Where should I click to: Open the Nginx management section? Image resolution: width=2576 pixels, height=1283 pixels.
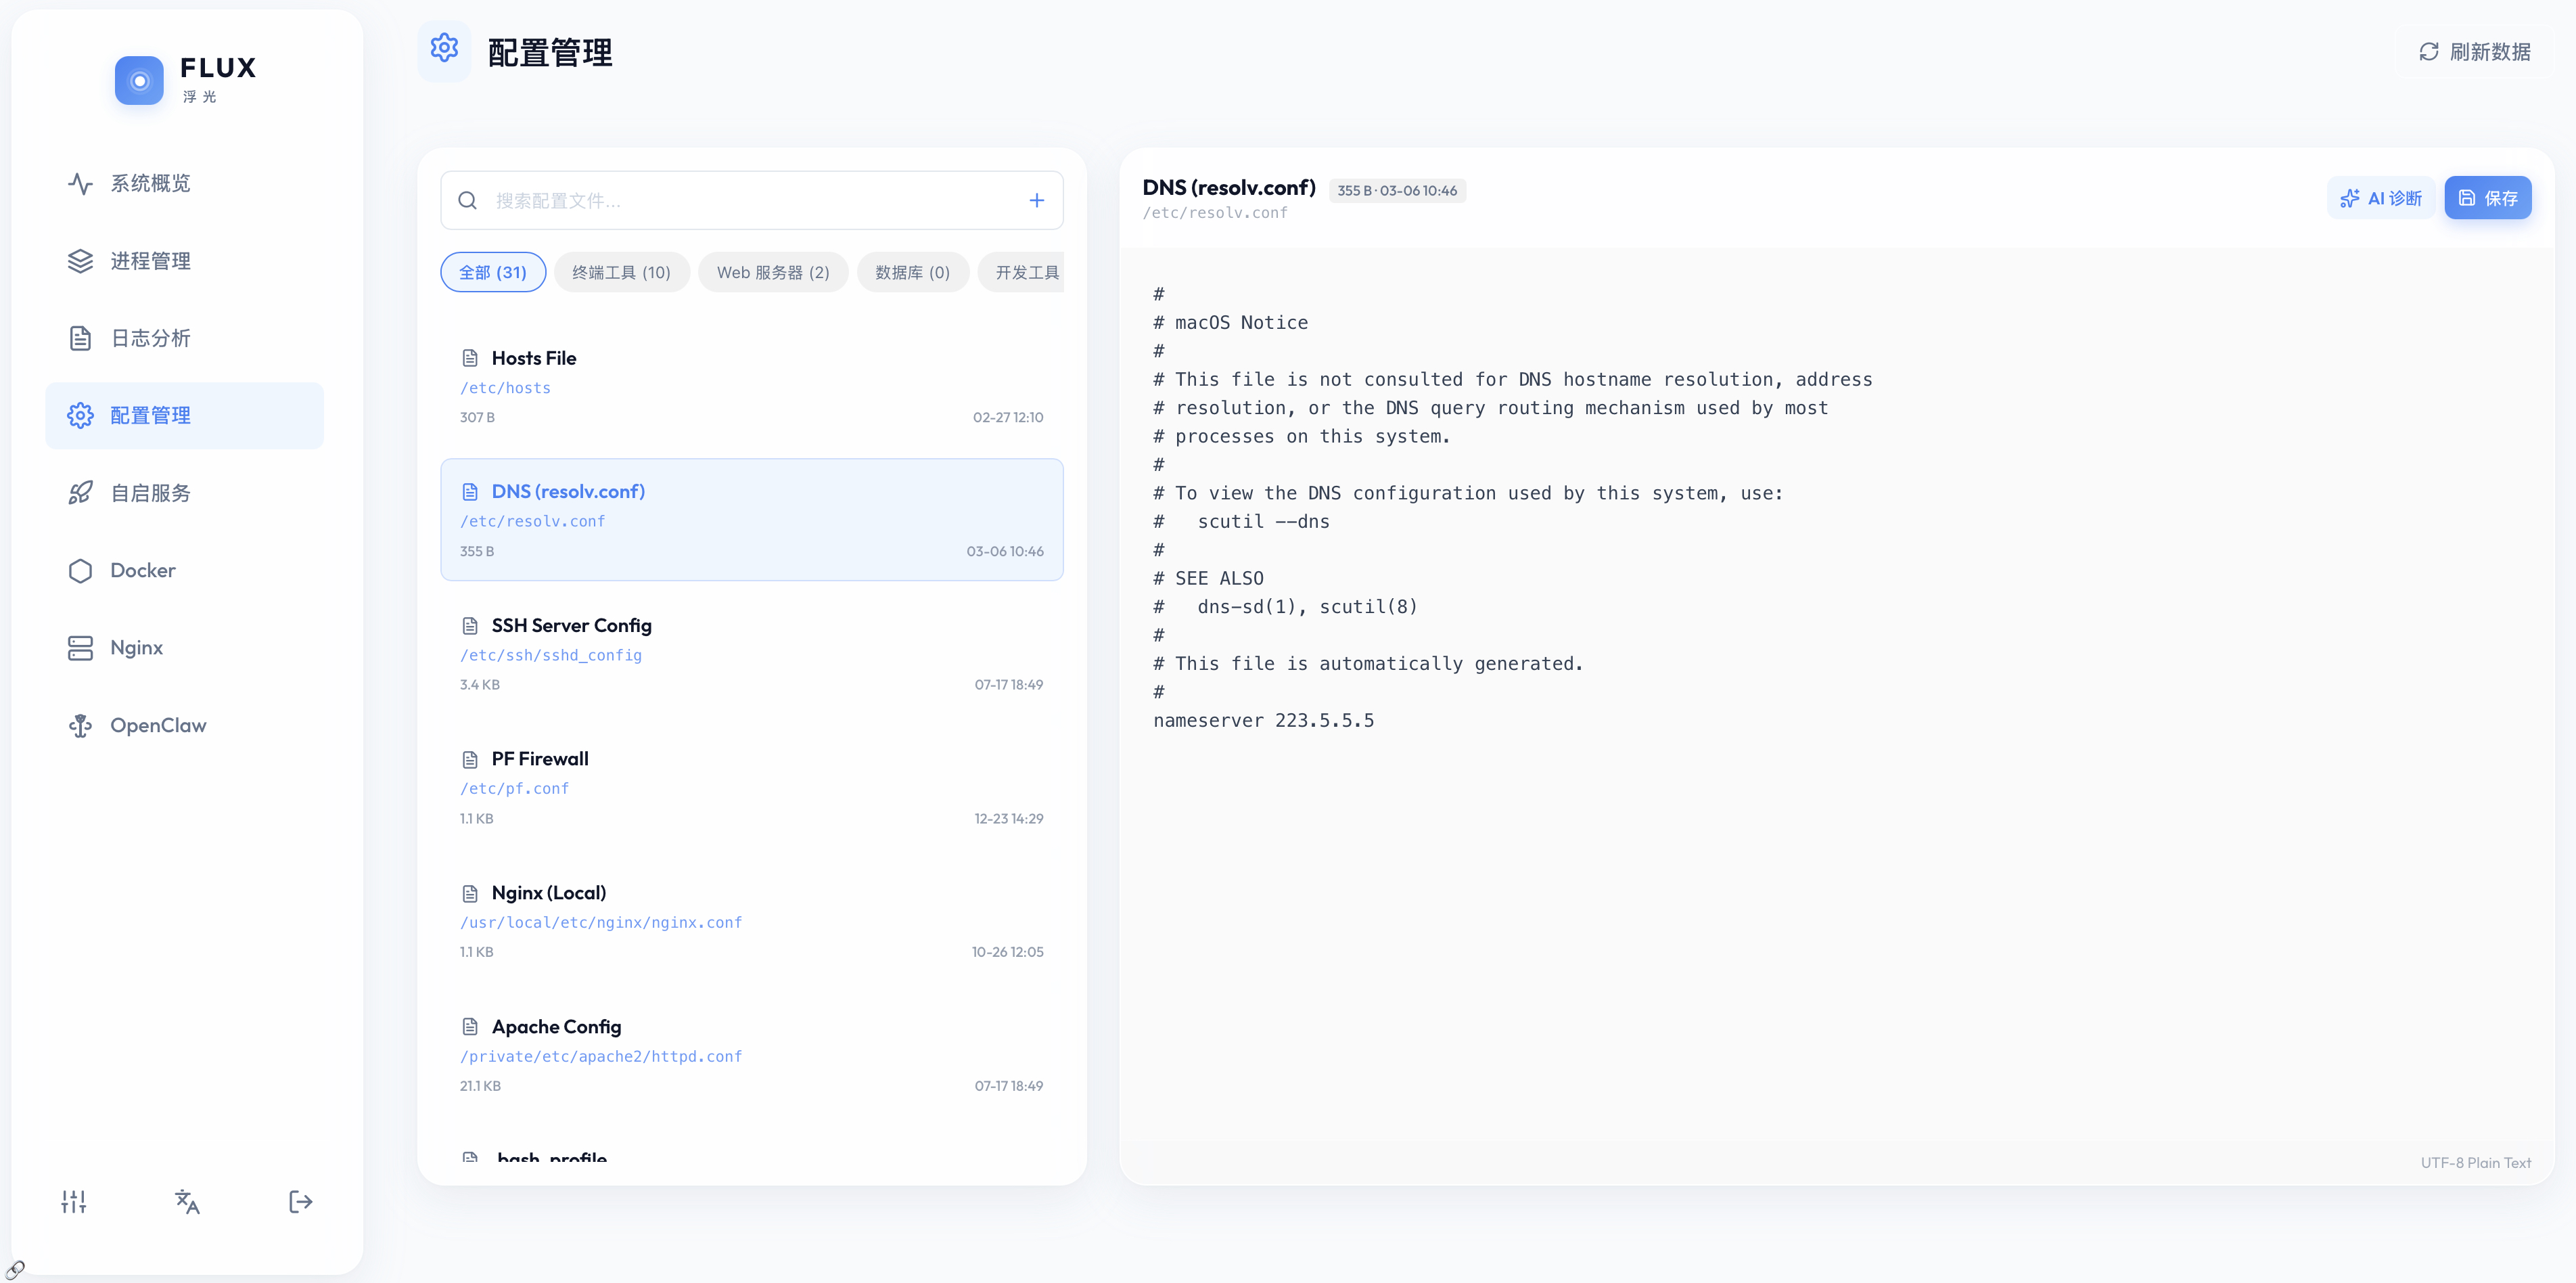pos(81,648)
